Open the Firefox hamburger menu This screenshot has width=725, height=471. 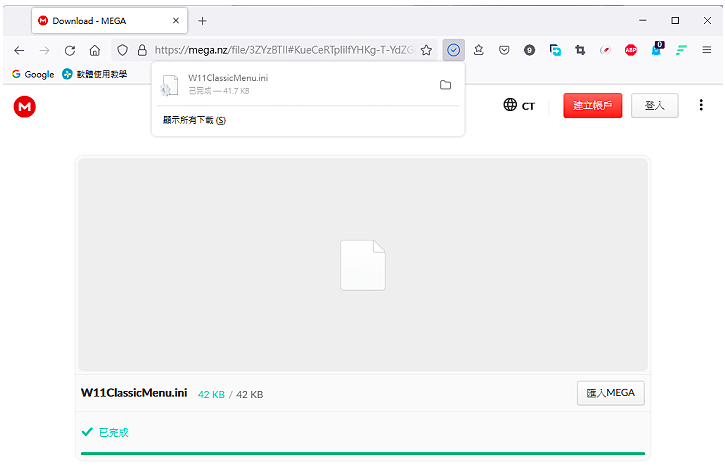click(707, 50)
